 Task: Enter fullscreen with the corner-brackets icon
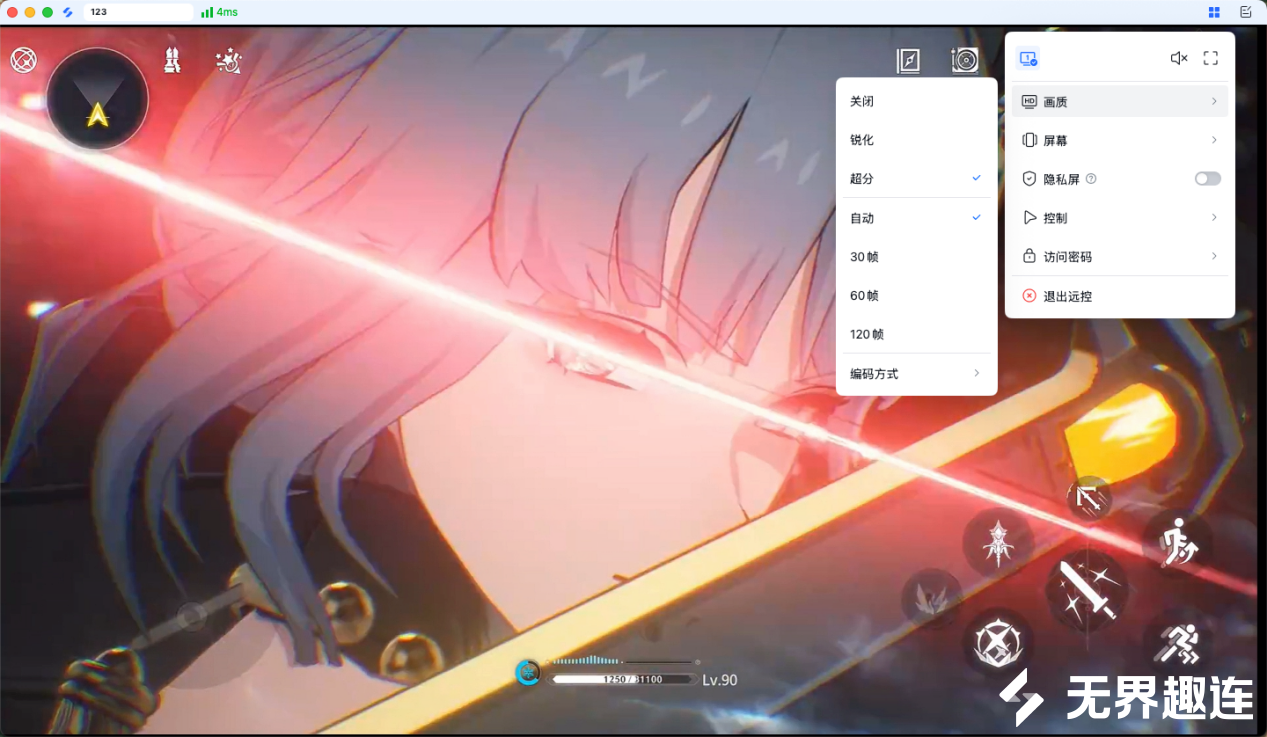(1211, 58)
